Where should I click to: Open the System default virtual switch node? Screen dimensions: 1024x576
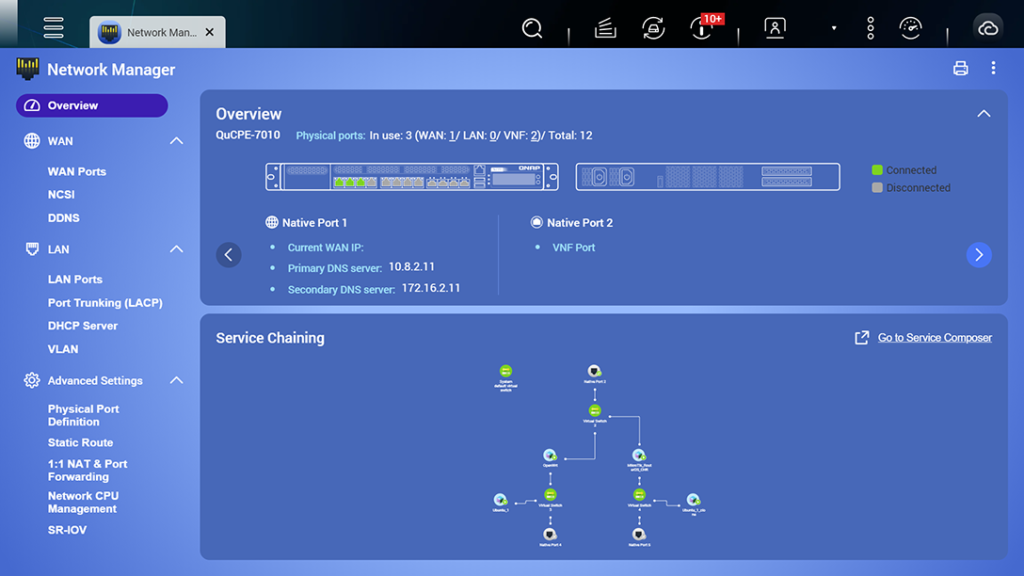coord(504,371)
